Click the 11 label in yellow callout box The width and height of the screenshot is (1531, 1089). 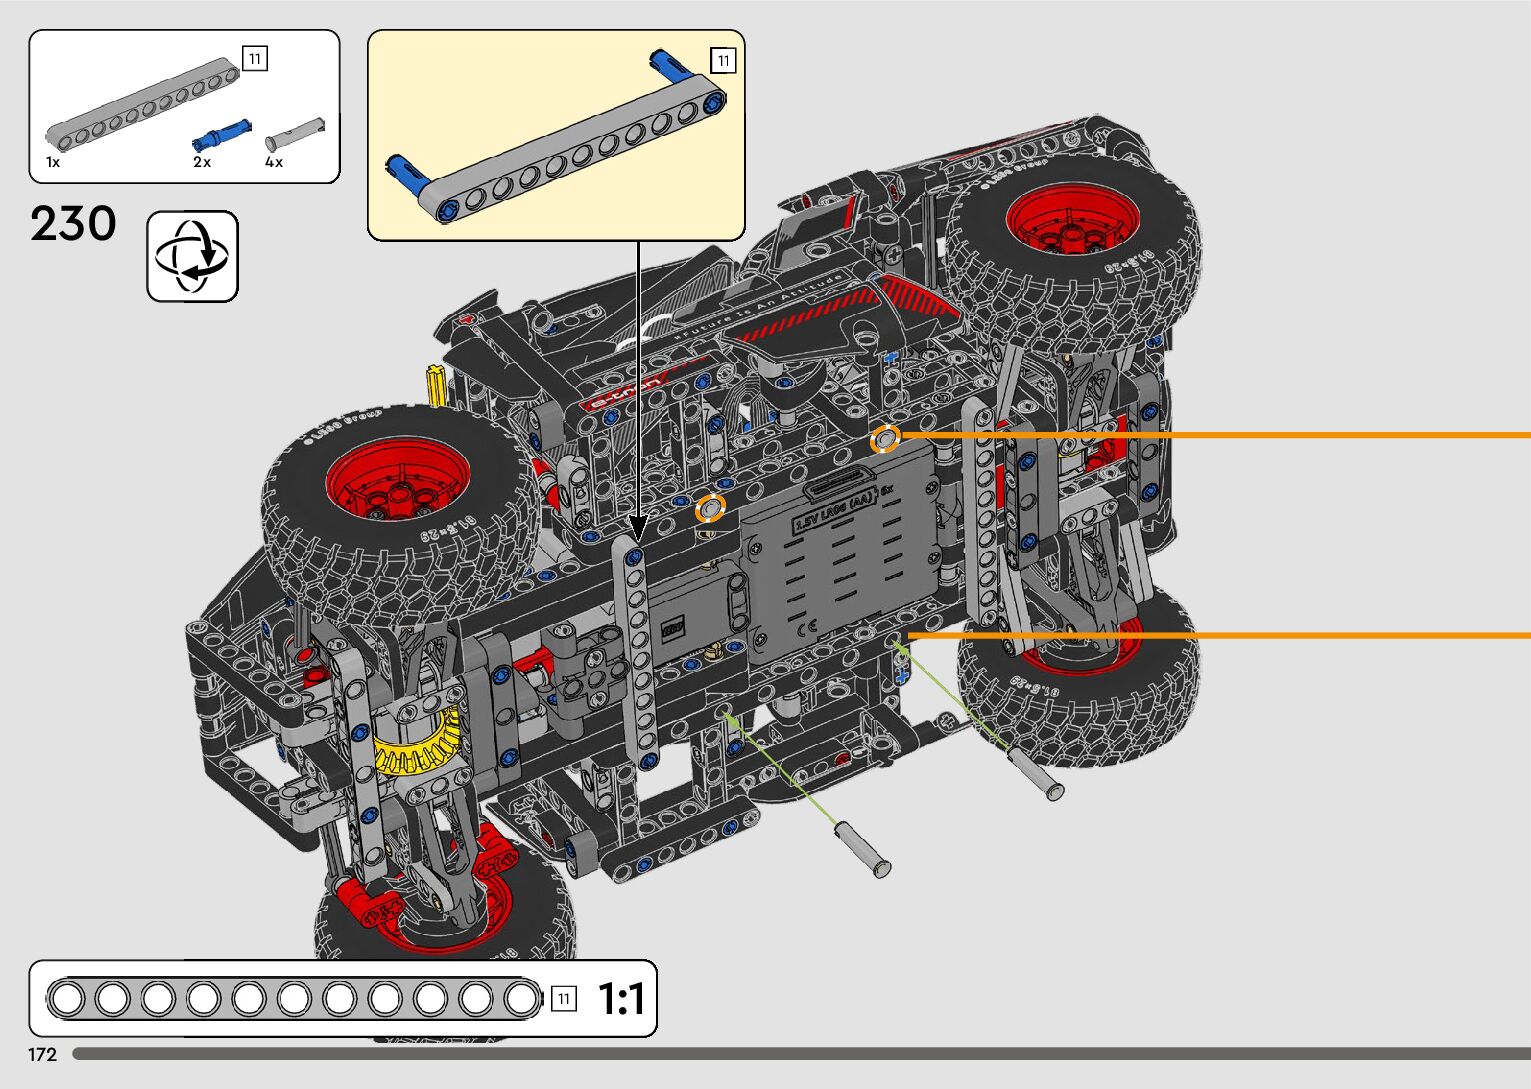click(x=723, y=60)
